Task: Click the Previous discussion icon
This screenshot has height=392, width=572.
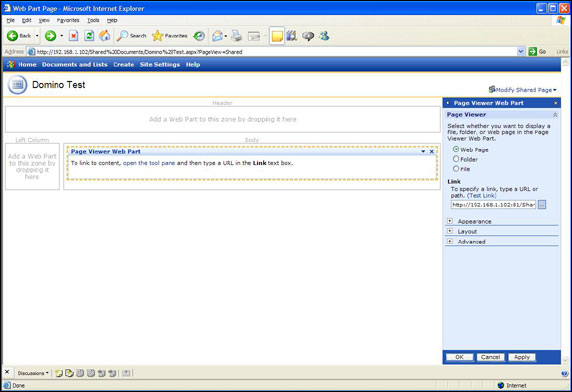Action: [102, 373]
